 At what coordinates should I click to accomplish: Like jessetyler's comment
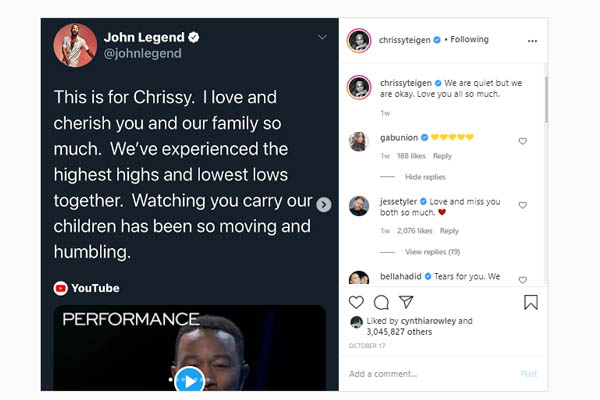tap(523, 205)
